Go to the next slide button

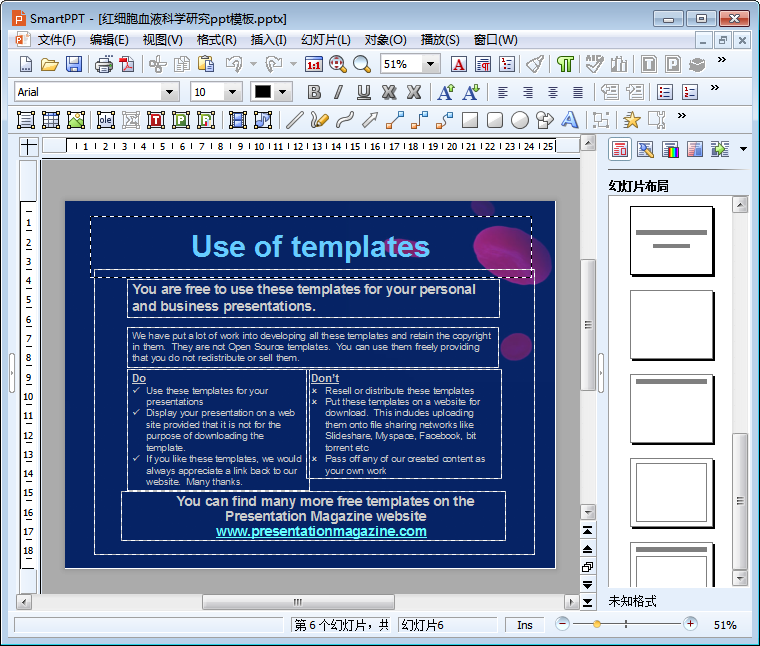[587, 584]
